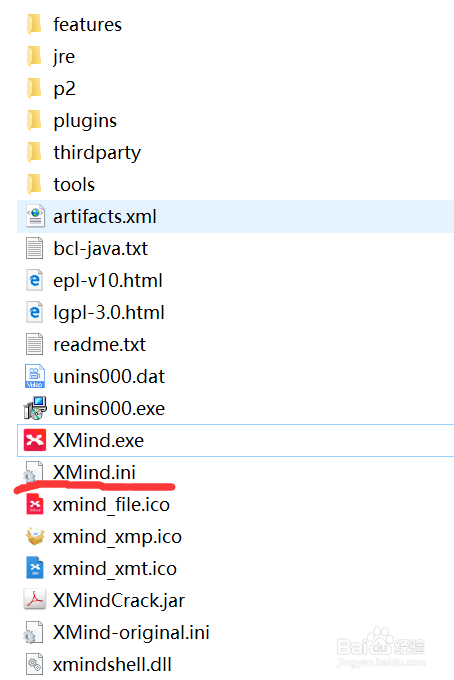The width and height of the screenshot is (454, 680).
Task: Select the thirdparty folder icon
Action: pyautogui.click(x=34, y=153)
